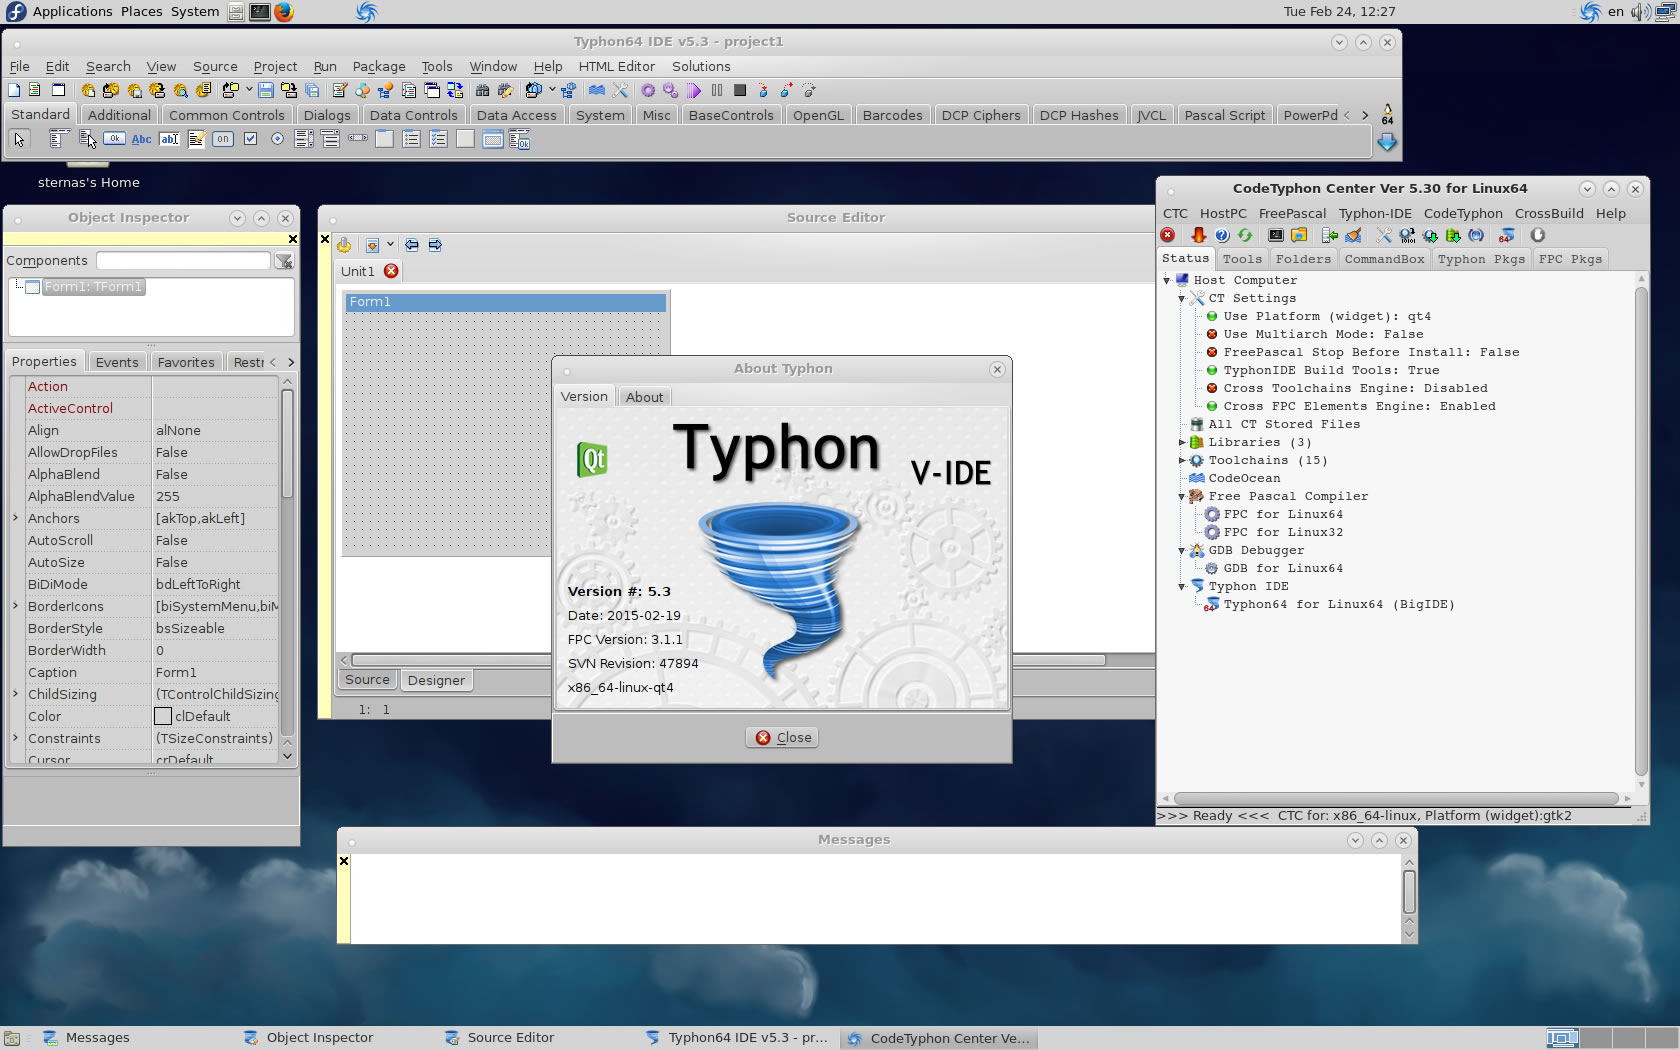Click the clDefault color swatch
1680x1050 pixels.
tap(163, 716)
